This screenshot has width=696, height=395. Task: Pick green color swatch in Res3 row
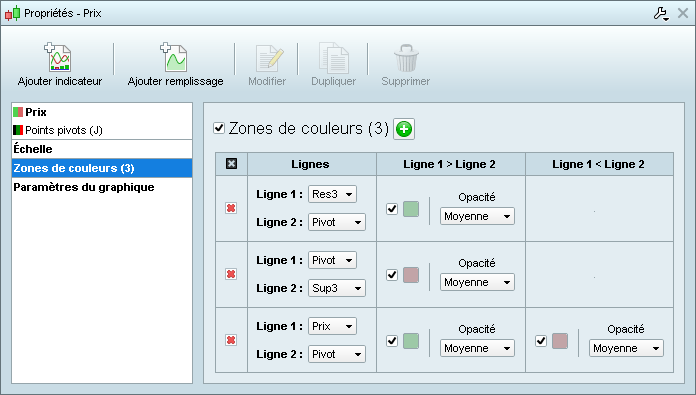(411, 209)
